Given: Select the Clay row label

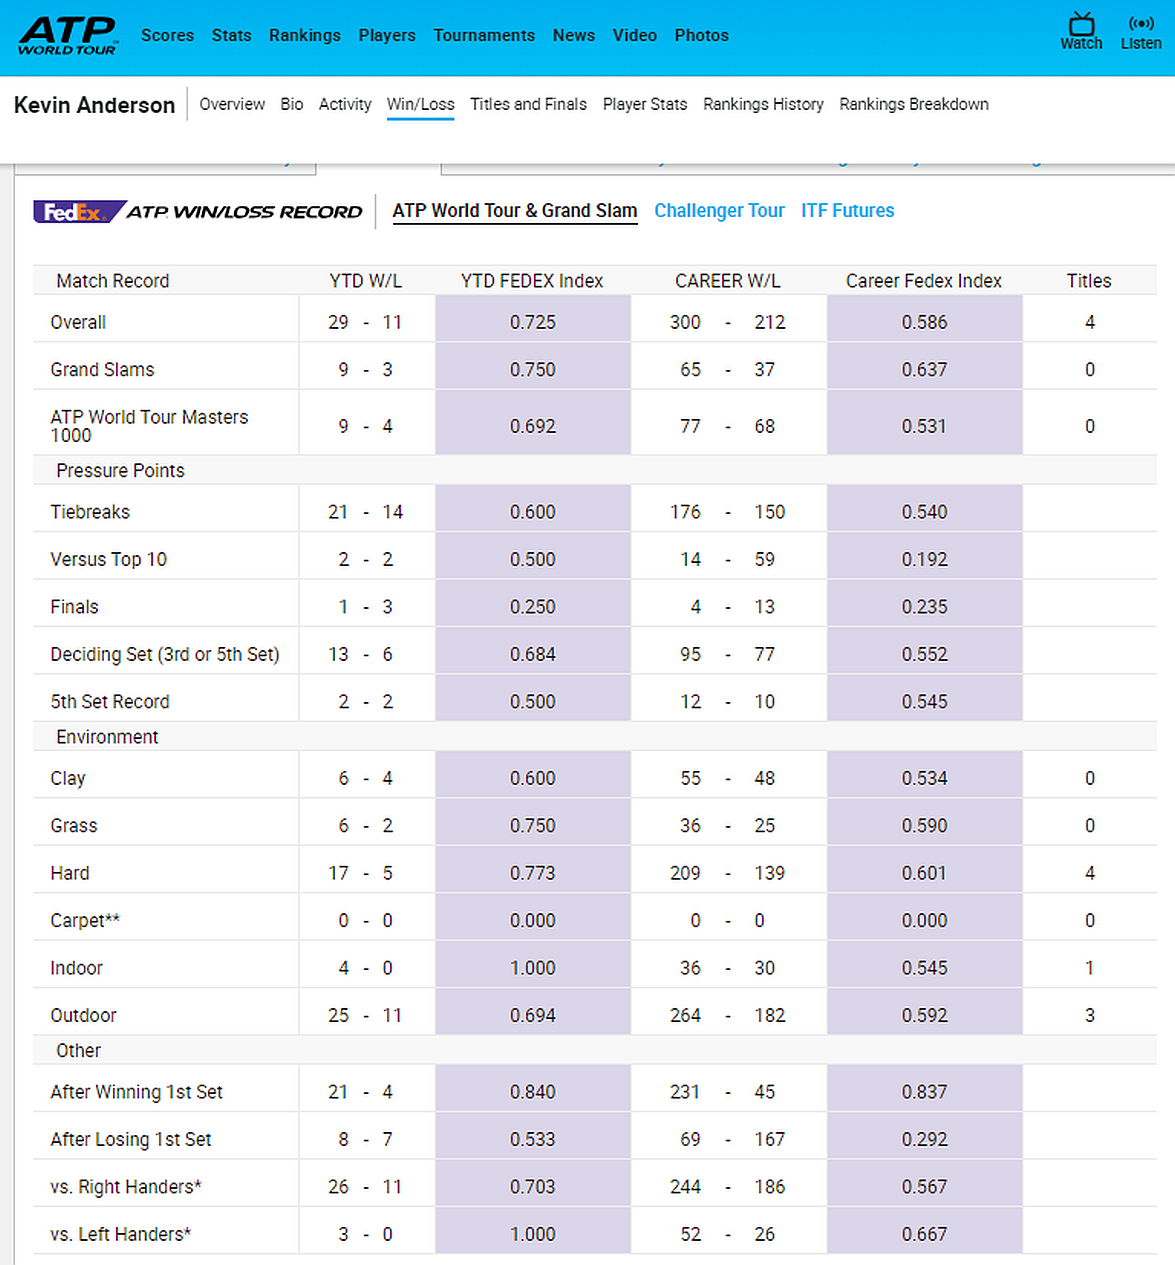Looking at the screenshot, I should tap(68, 778).
